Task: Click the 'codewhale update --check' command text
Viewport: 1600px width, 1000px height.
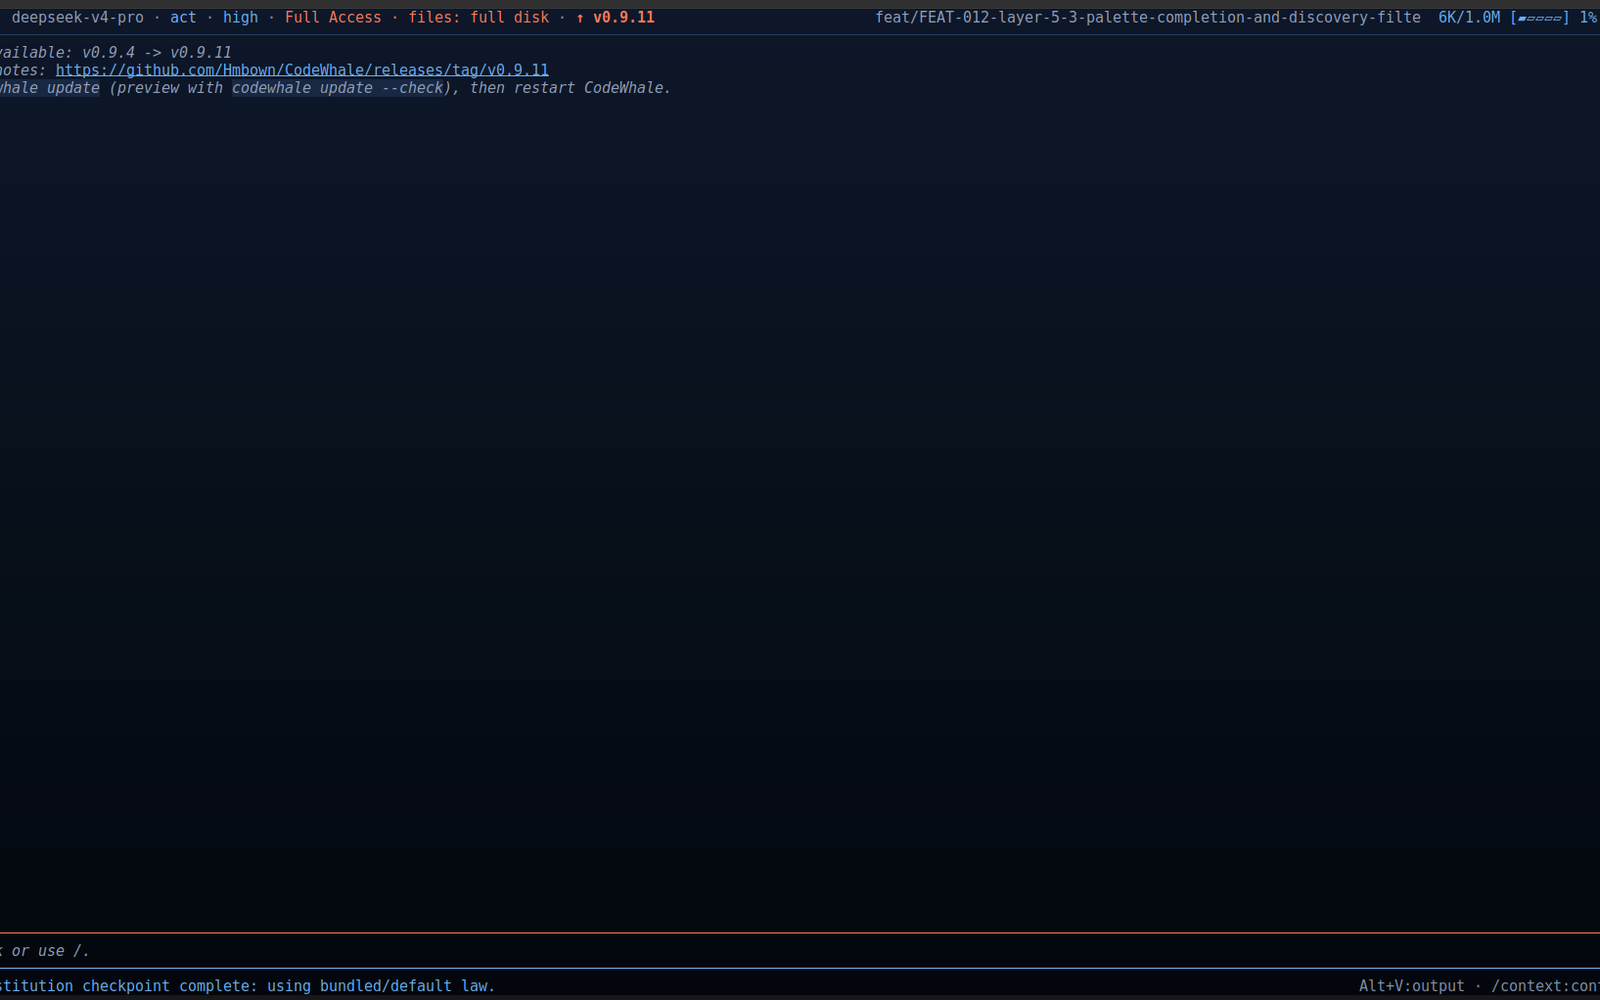Action: tap(338, 88)
